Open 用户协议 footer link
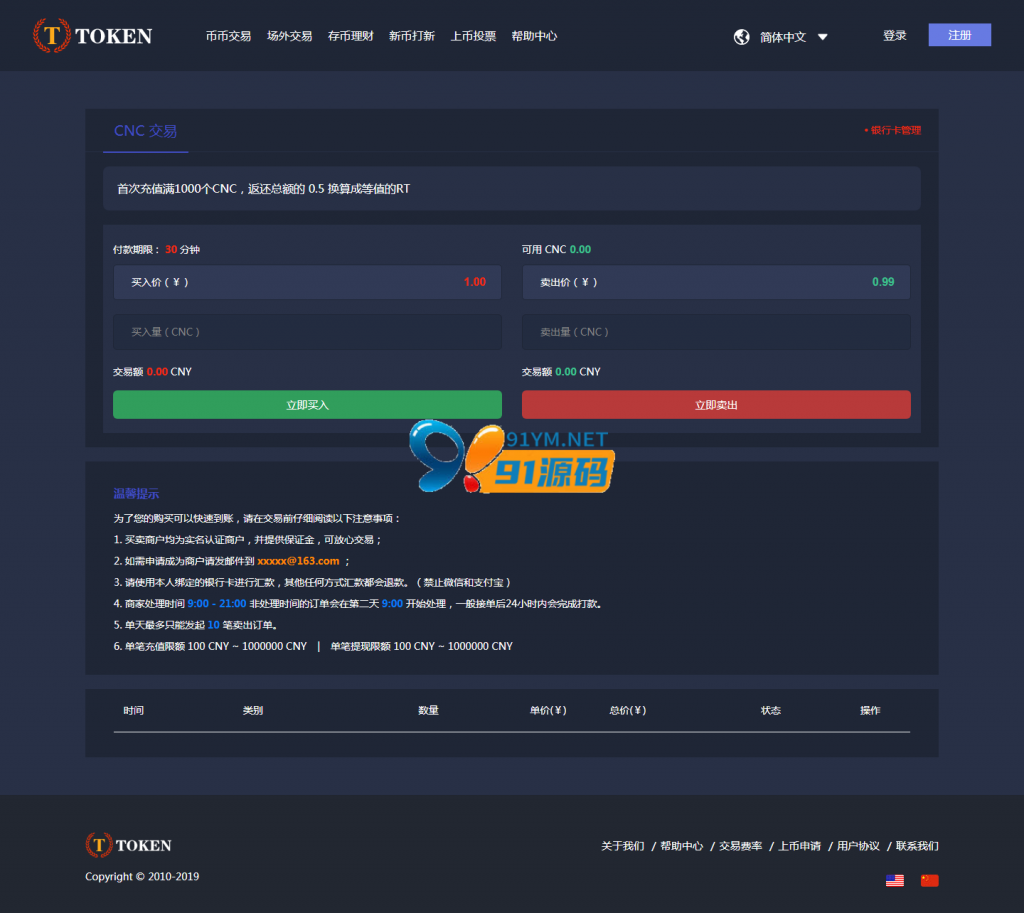 click(858, 846)
